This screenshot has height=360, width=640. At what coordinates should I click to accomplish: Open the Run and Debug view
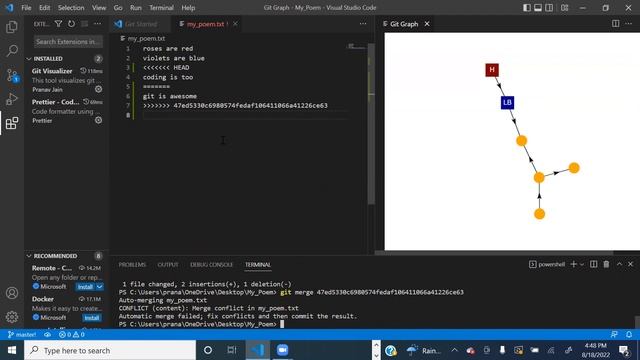click(x=12, y=99)
